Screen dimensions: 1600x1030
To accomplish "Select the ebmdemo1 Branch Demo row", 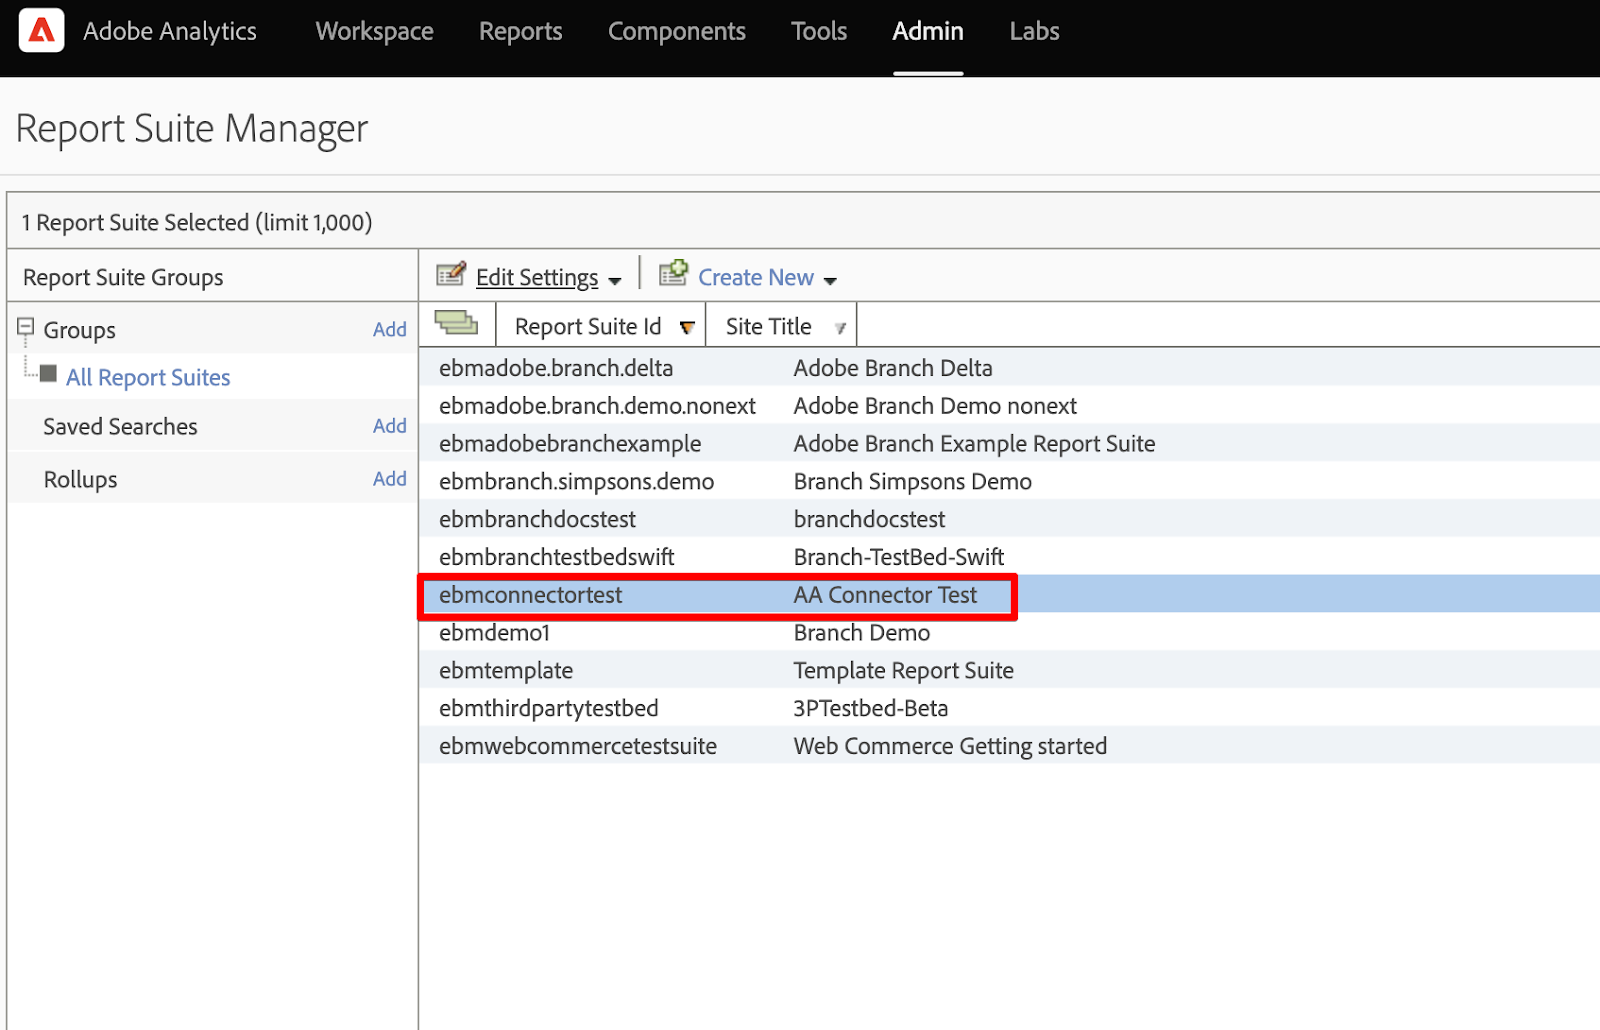I will [494, 633].
